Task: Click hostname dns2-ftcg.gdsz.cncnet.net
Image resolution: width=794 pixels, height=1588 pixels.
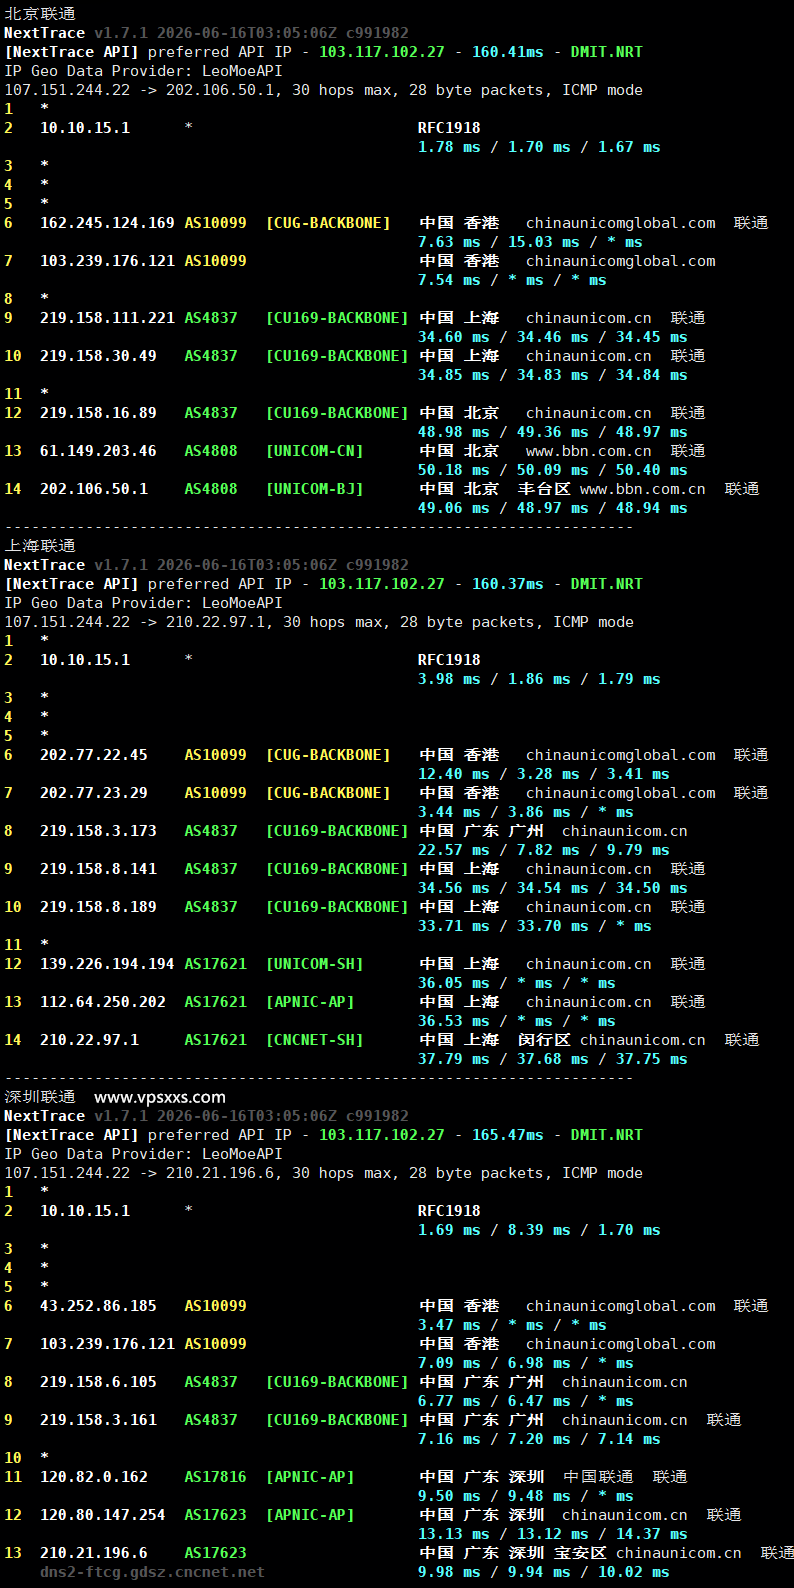Action: 152,1572
